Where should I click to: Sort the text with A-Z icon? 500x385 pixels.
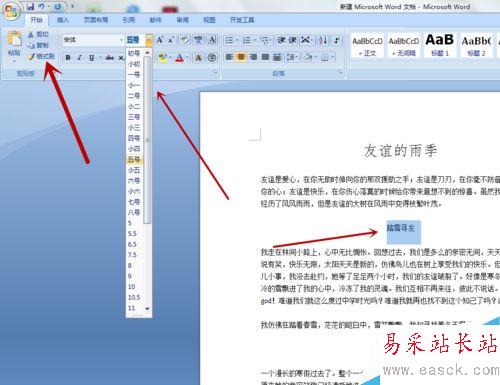pos(323,40)
